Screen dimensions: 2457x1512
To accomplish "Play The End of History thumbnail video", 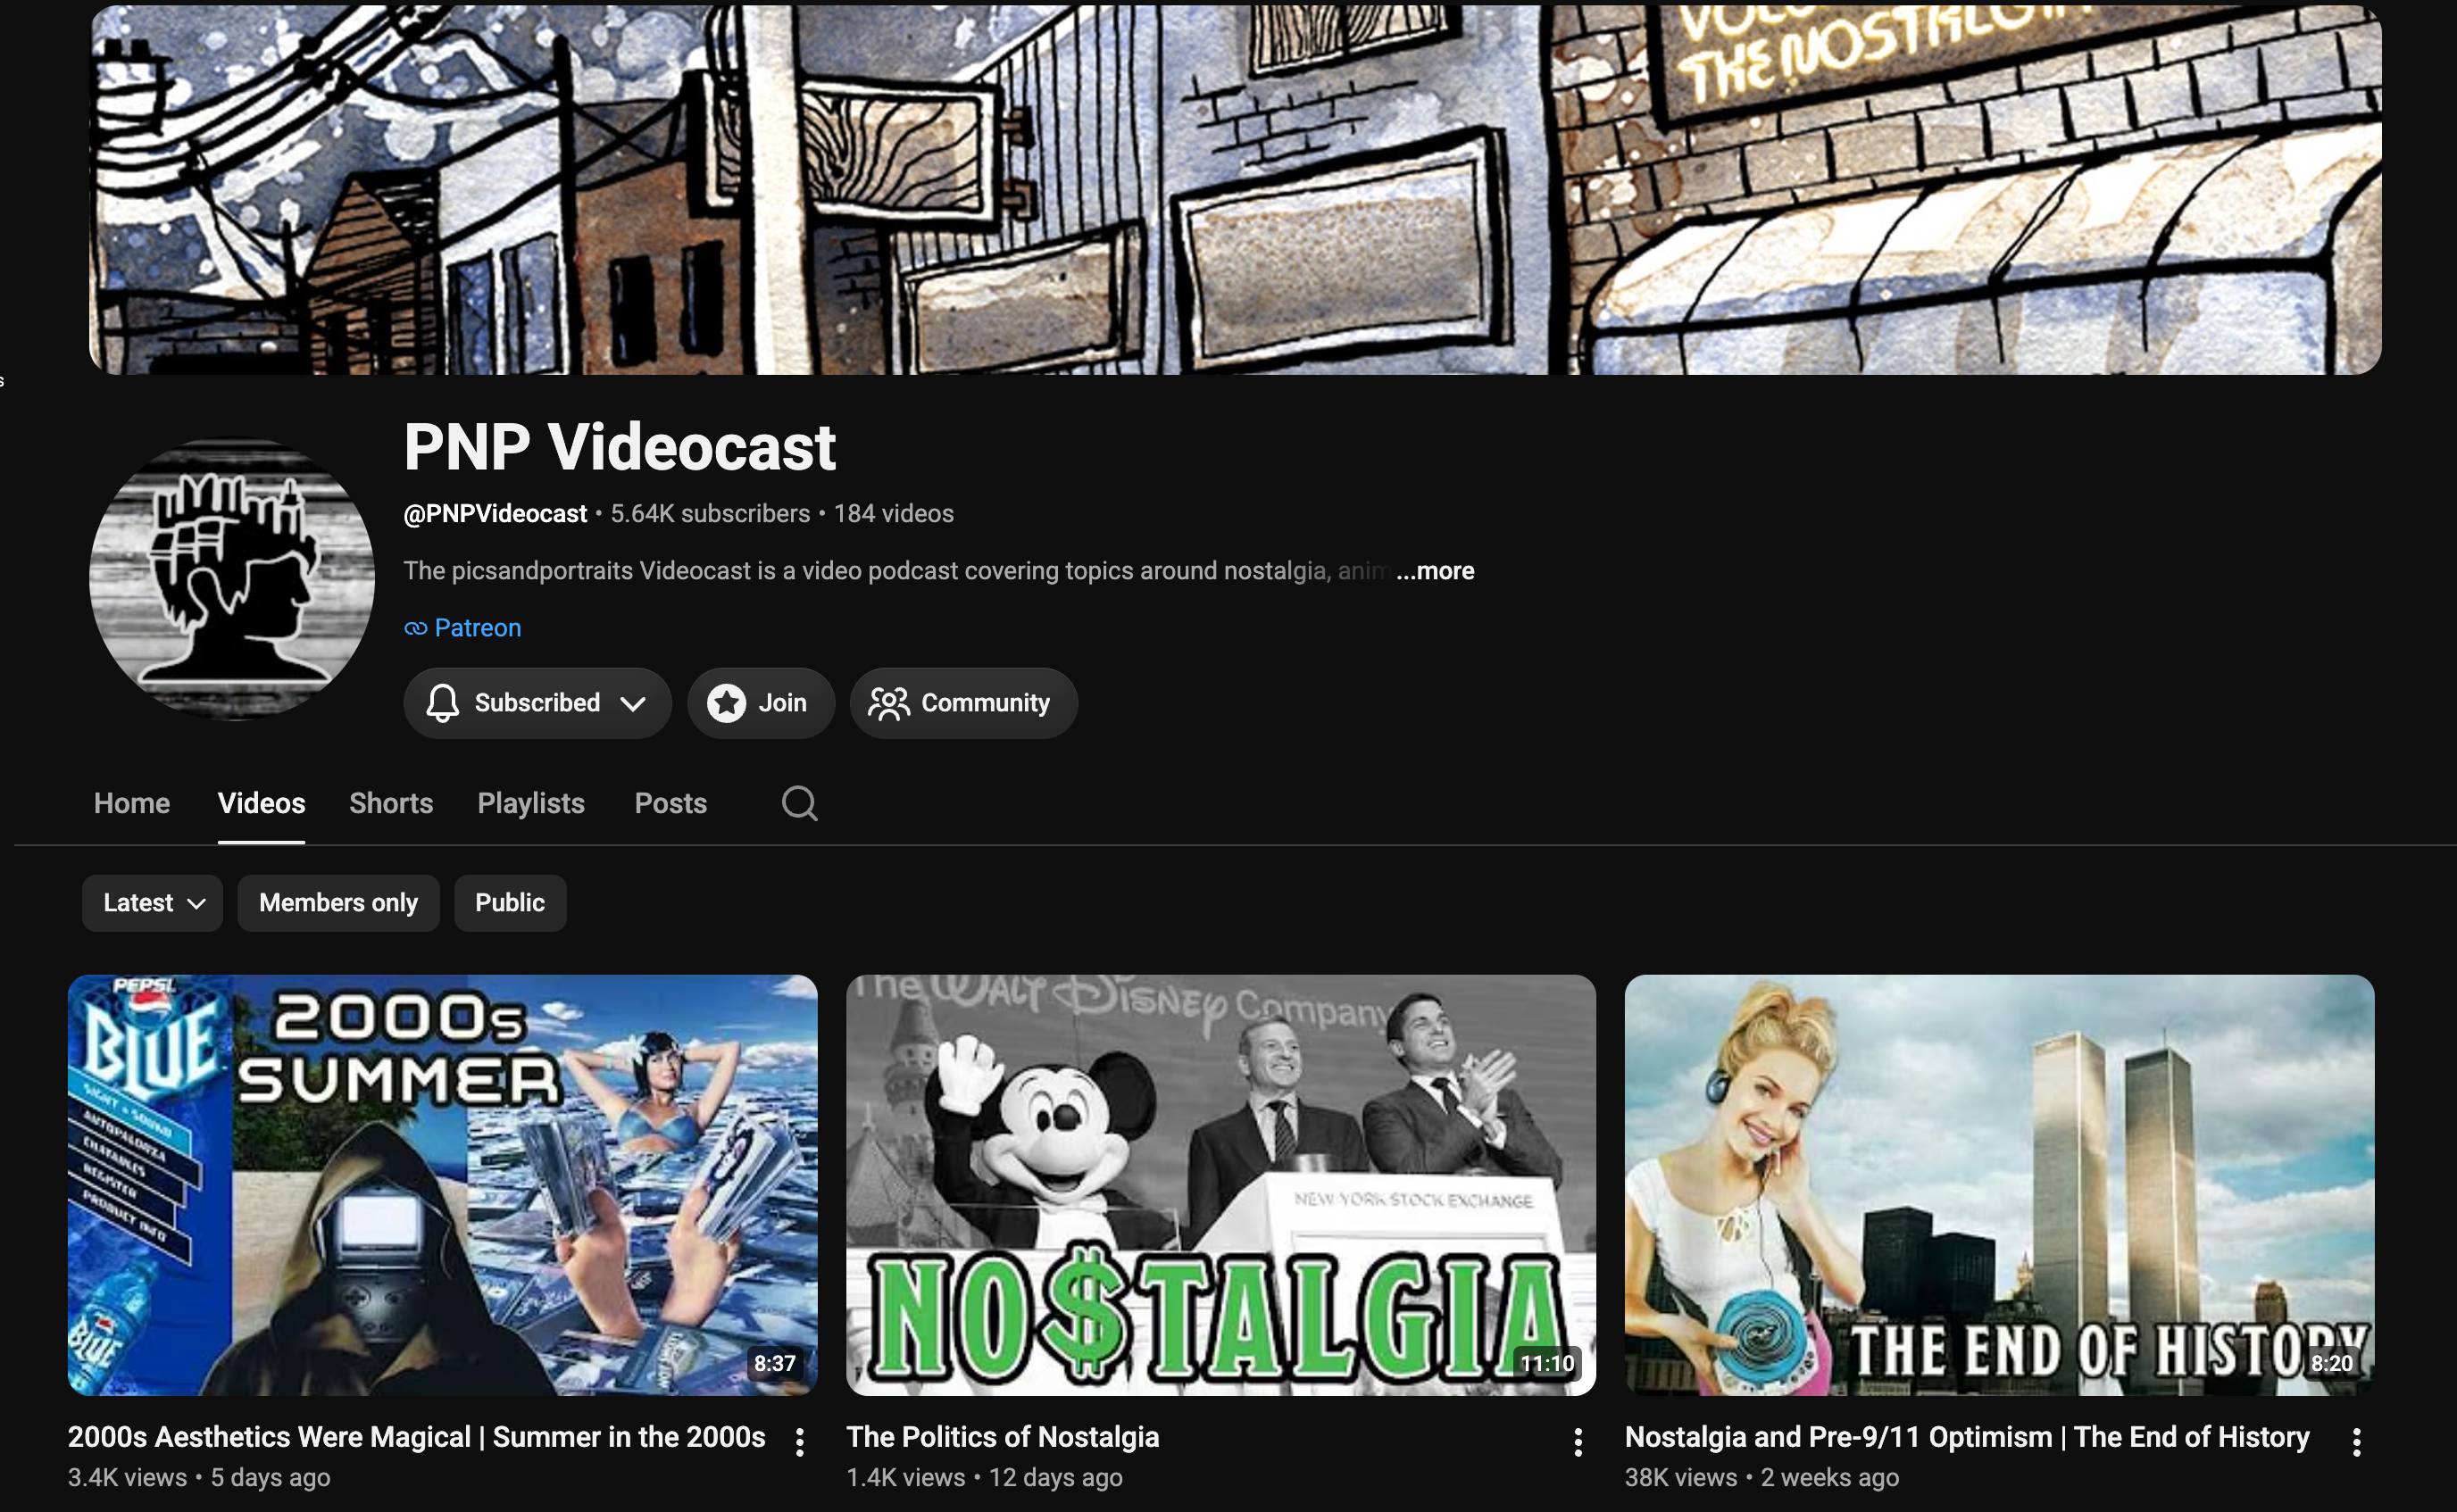I will coord(1999,1185).
